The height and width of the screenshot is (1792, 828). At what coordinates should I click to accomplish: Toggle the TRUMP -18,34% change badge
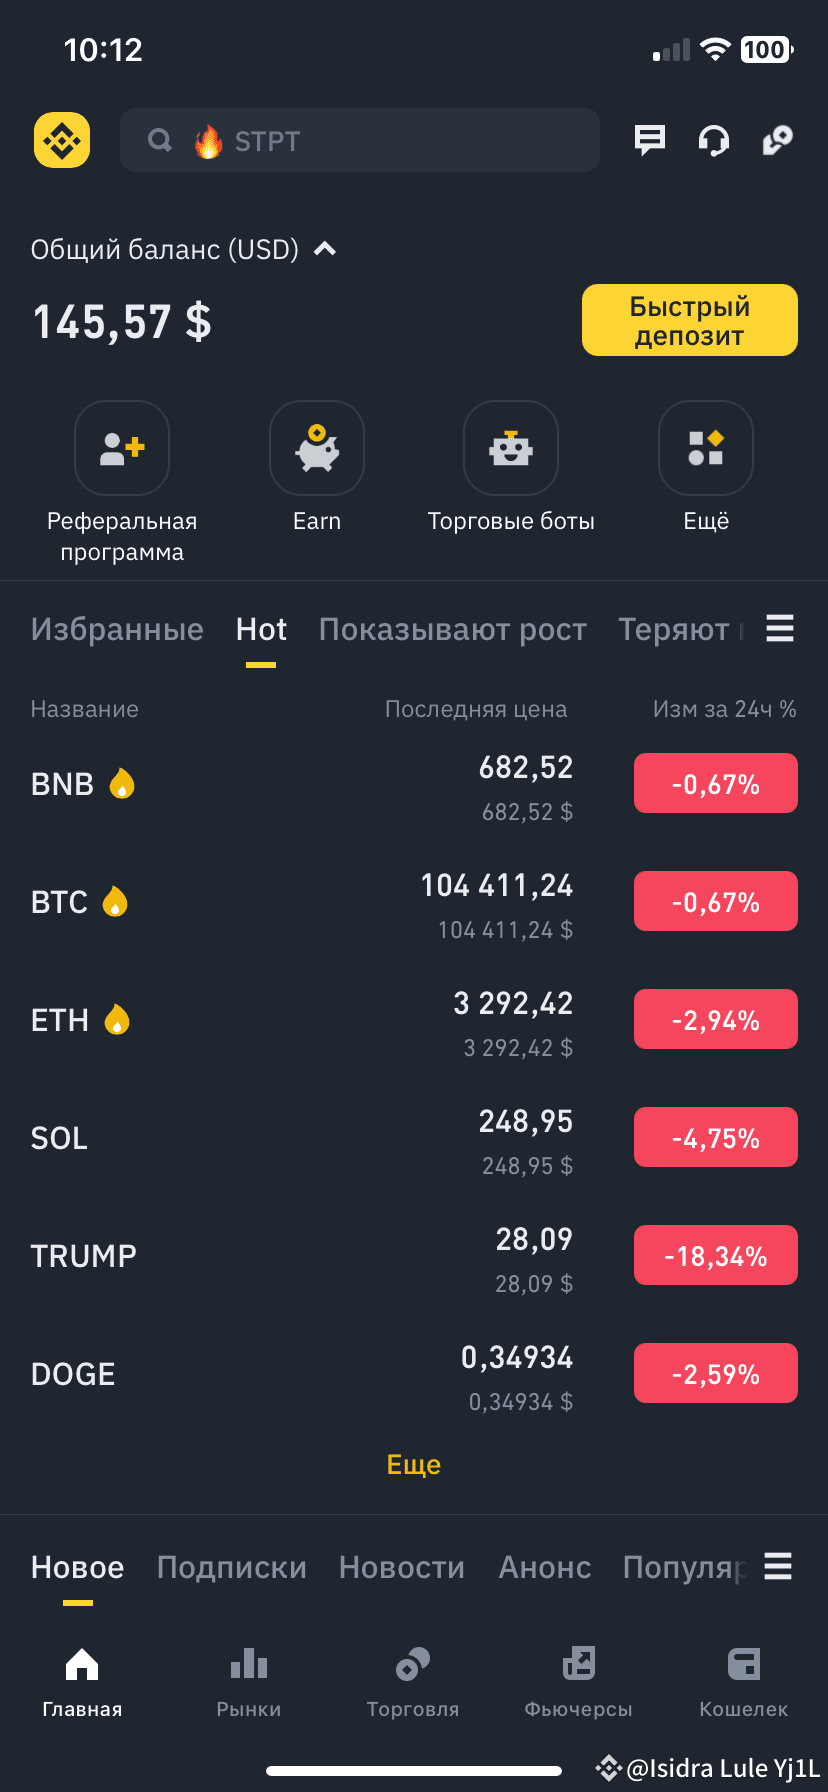point(716,1255)
